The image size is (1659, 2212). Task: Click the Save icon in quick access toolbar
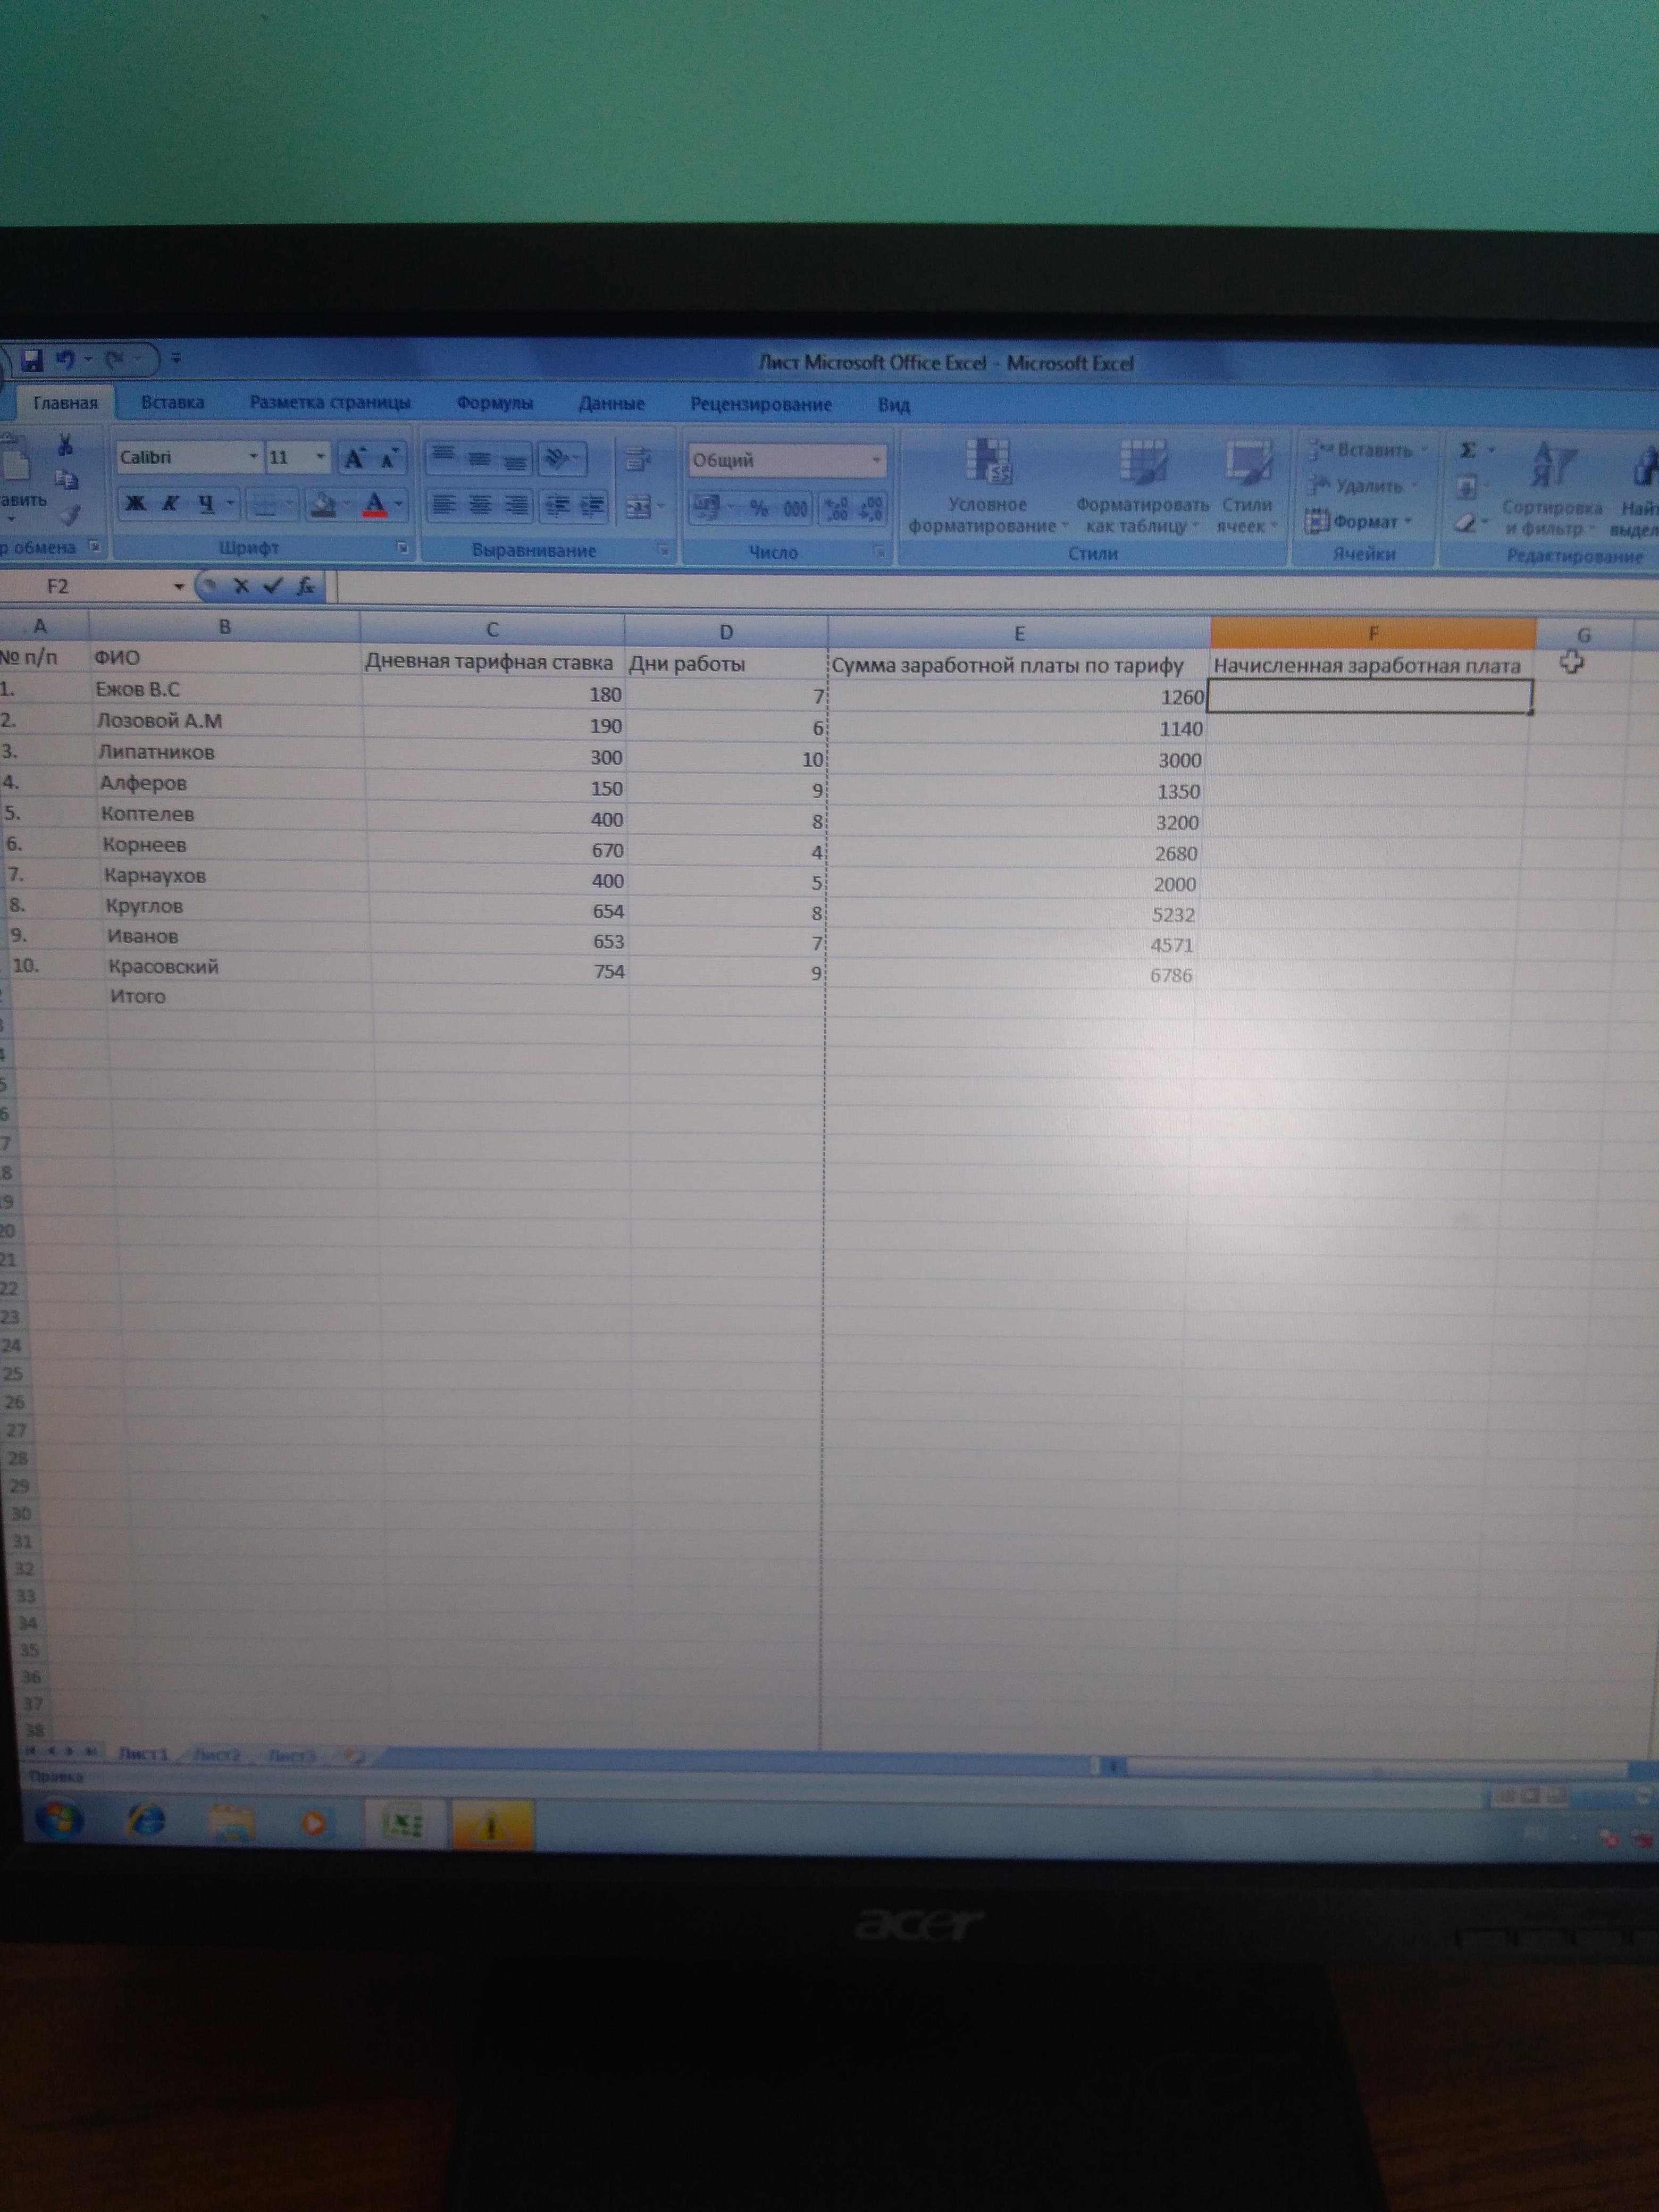coord(32,360)
